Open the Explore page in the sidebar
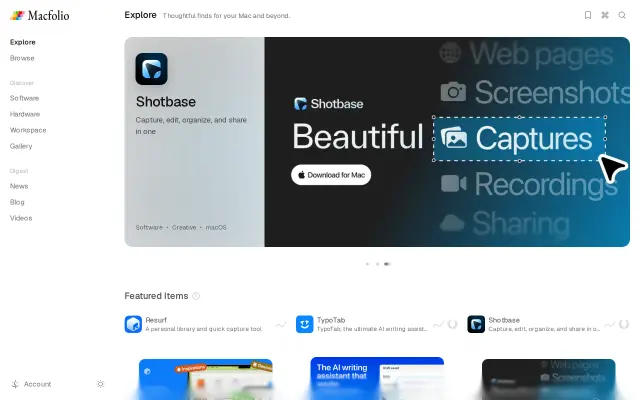Image resolution: width=640 pixels, height=400 pixels. click(22, 42)
